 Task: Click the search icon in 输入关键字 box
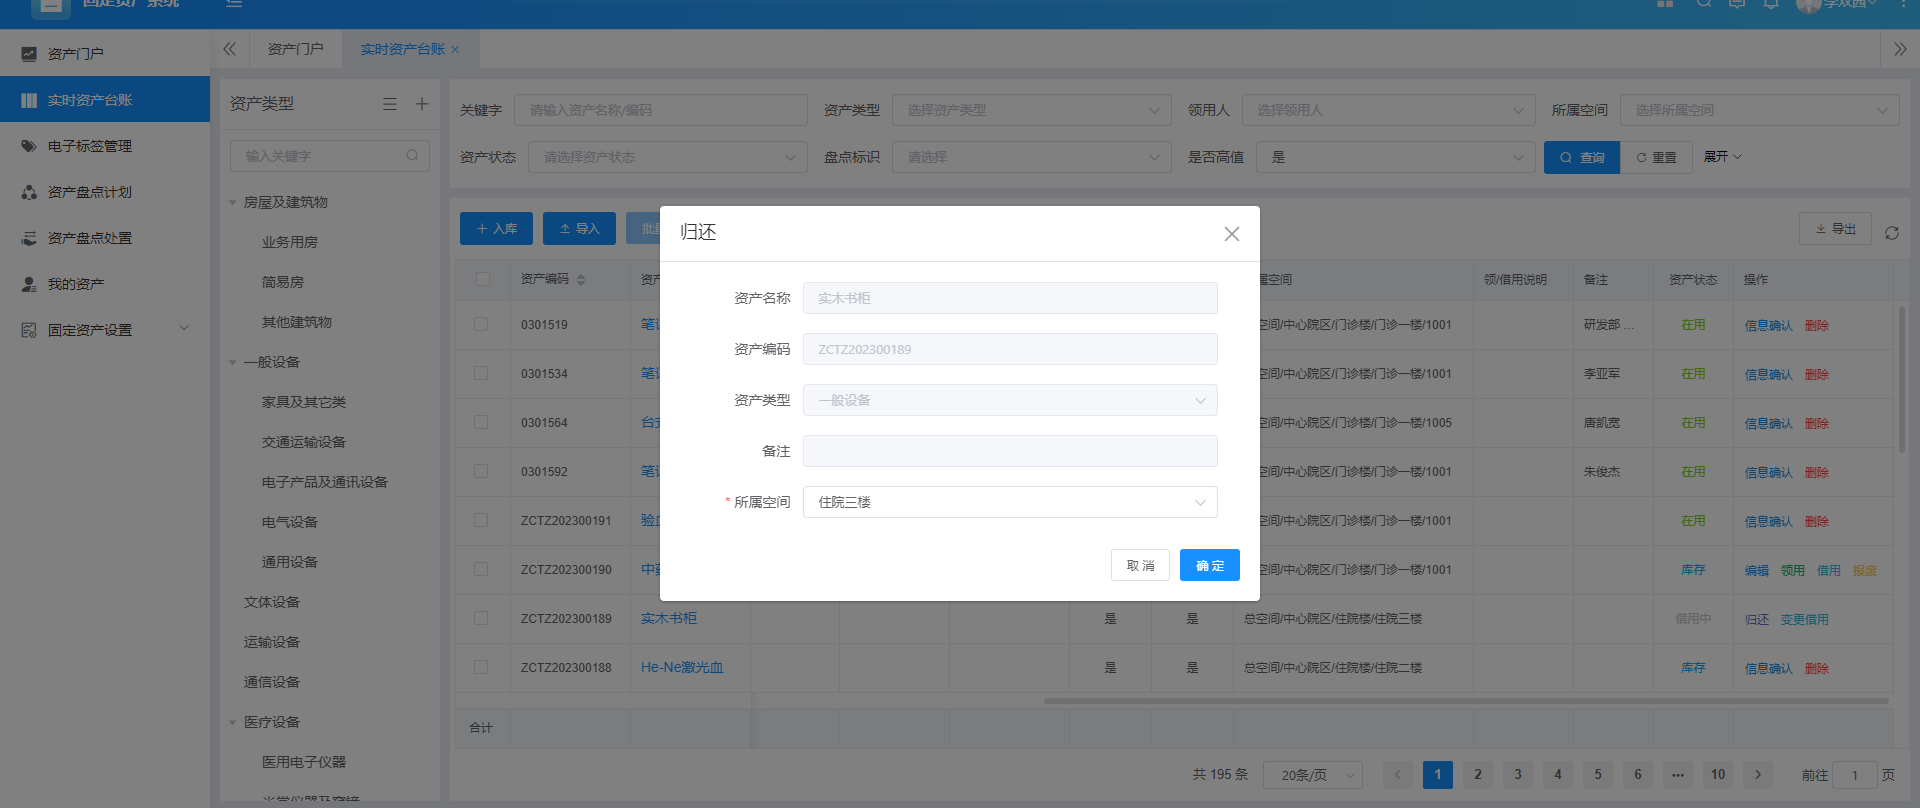click(x=412, y=156)
